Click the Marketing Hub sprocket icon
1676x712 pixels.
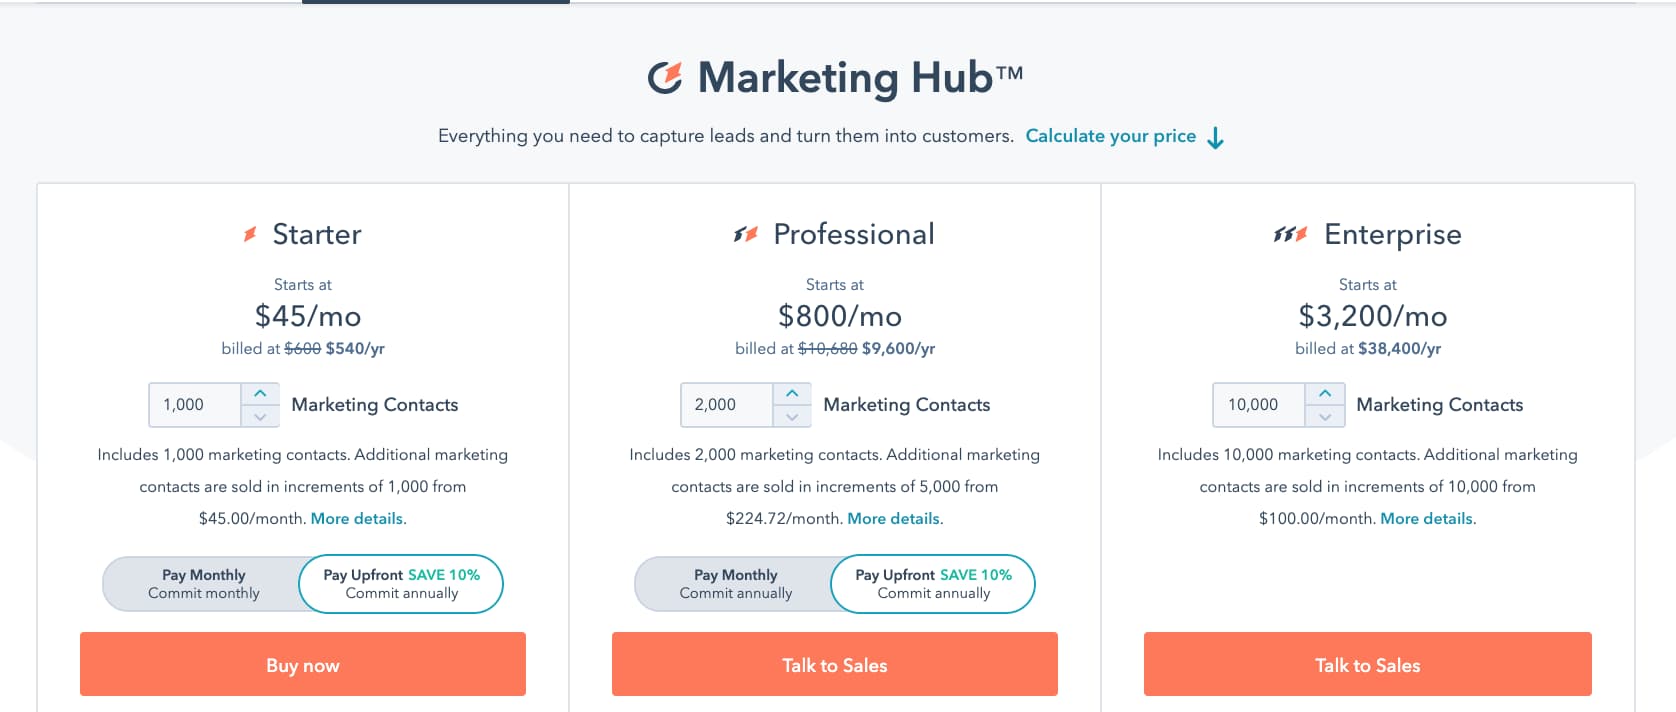tap(667, 76)
